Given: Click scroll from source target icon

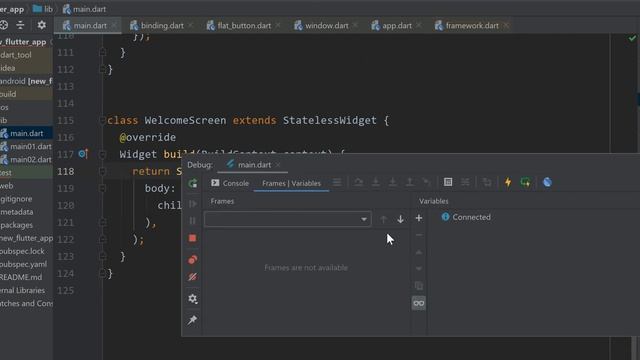Looking at the screenshot, I should [4, 25].
